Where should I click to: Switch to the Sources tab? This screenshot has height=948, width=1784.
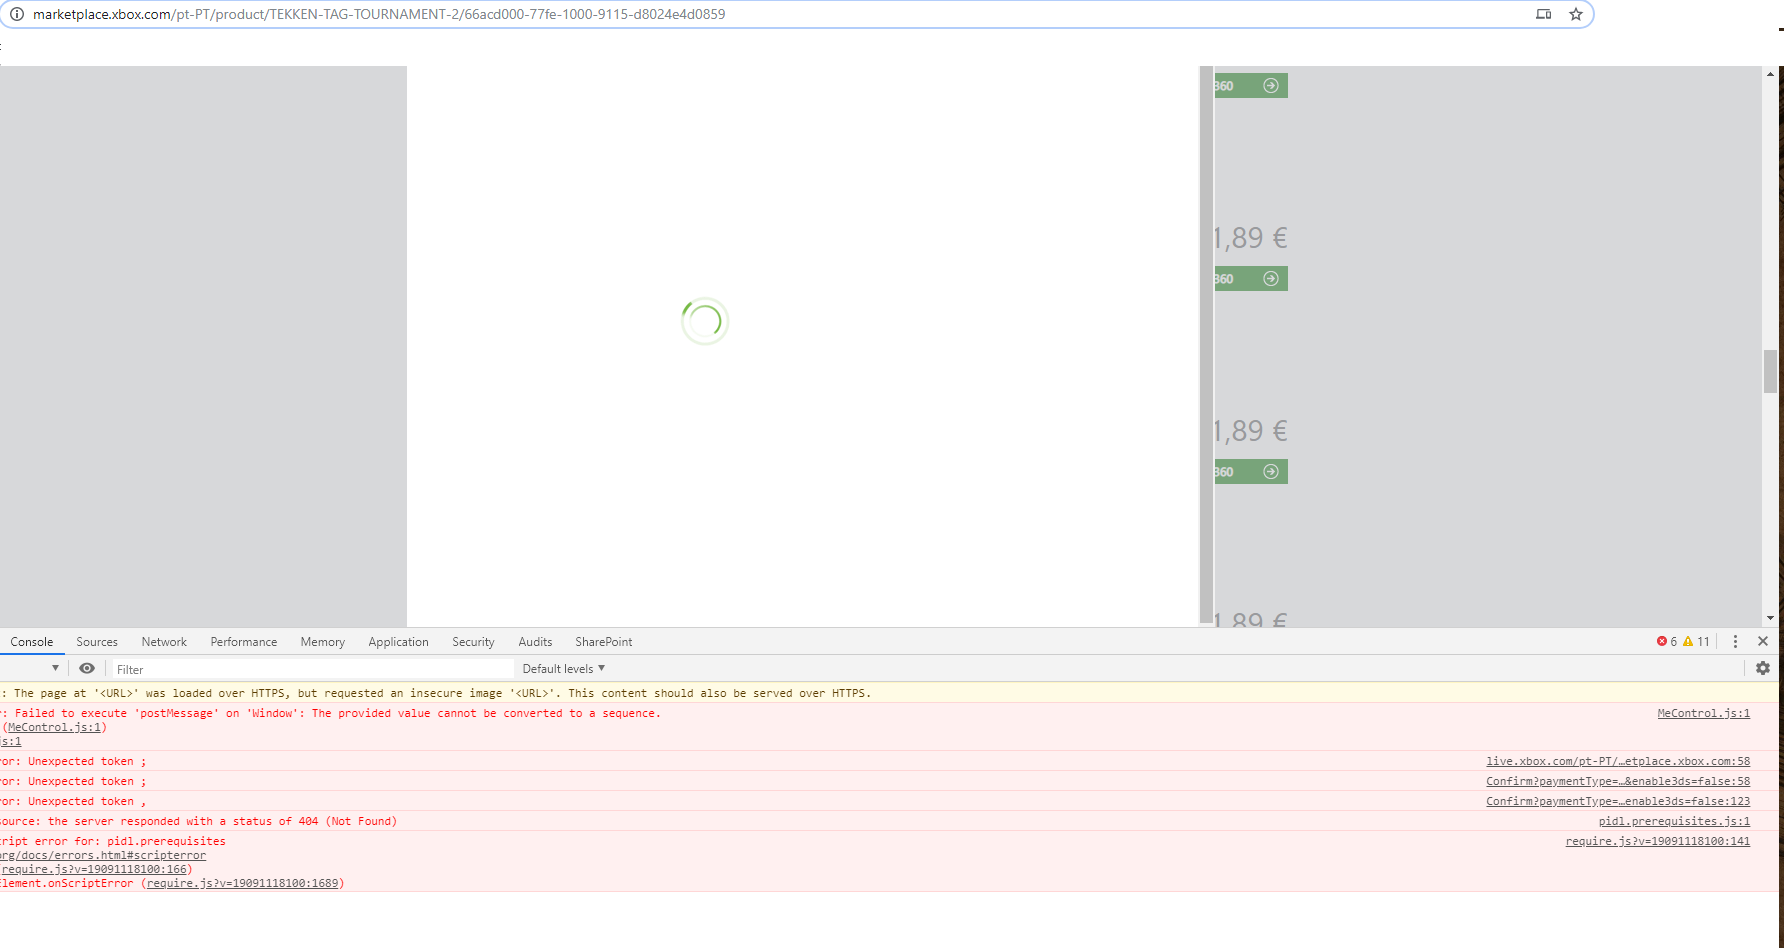[x=97, y=642]
